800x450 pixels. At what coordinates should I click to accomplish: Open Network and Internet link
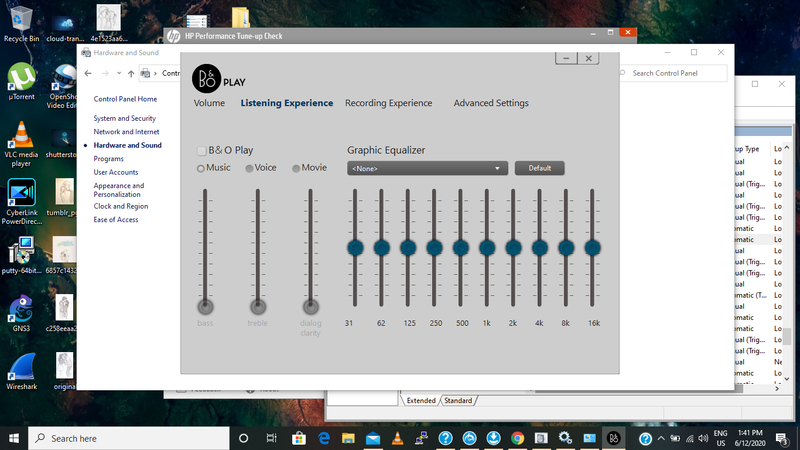(126, 132)
